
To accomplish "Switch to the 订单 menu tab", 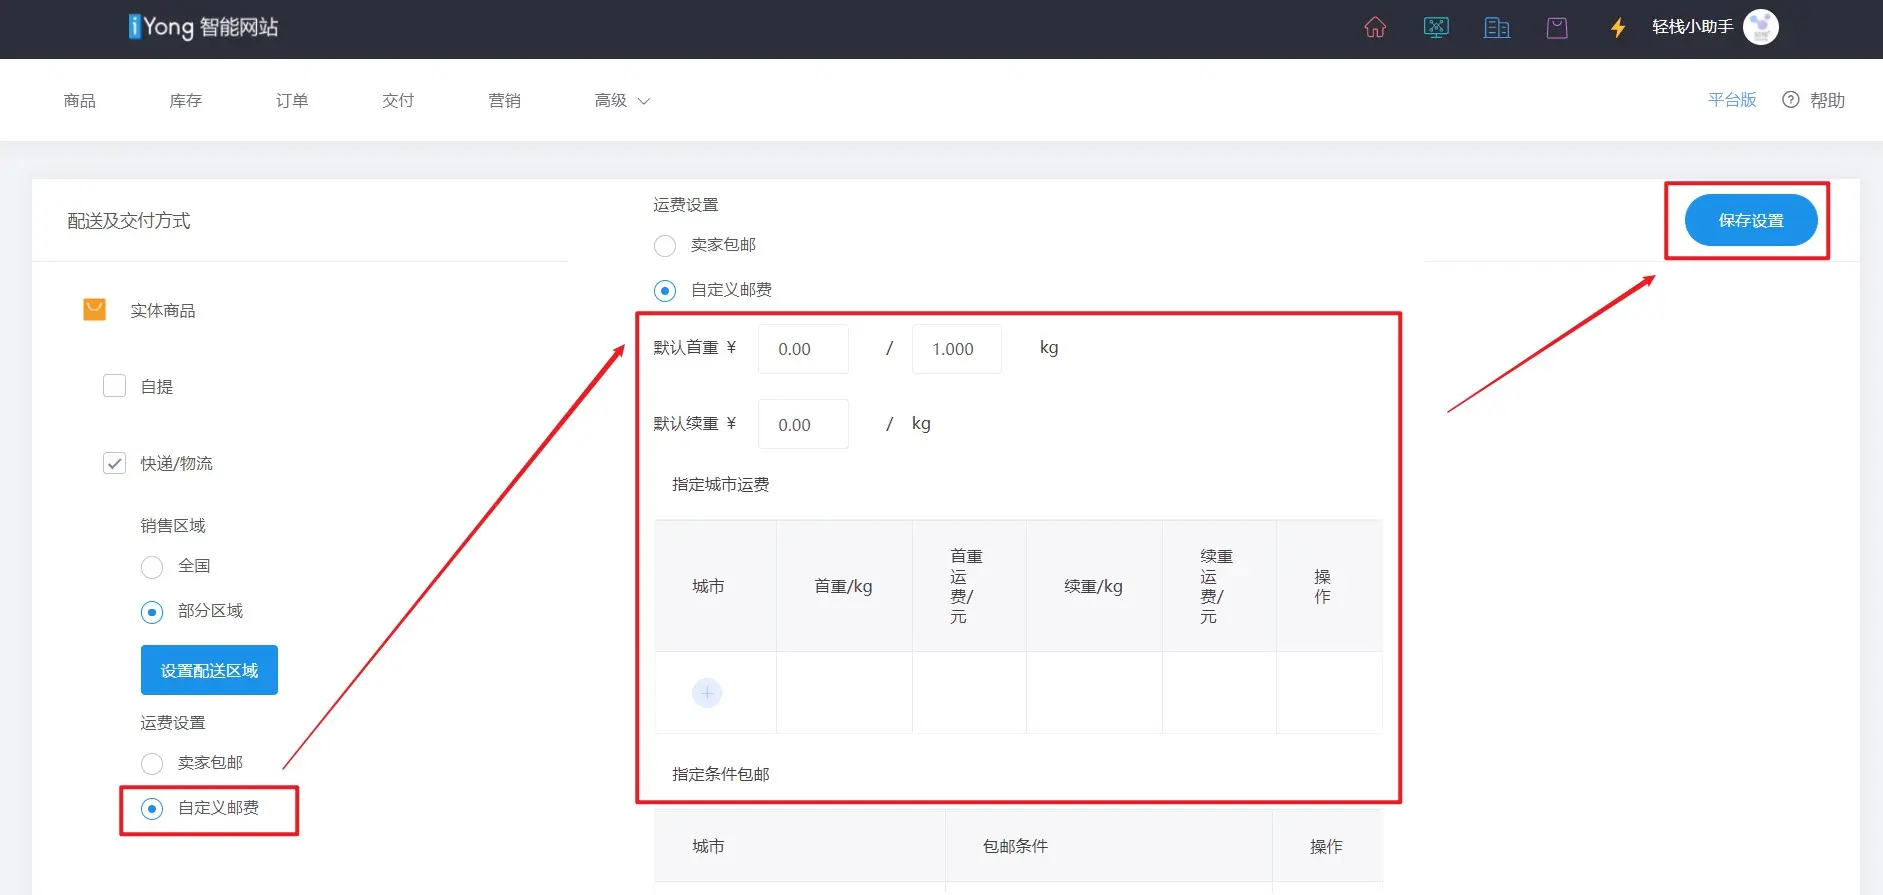I will click(x=292, y=101).
